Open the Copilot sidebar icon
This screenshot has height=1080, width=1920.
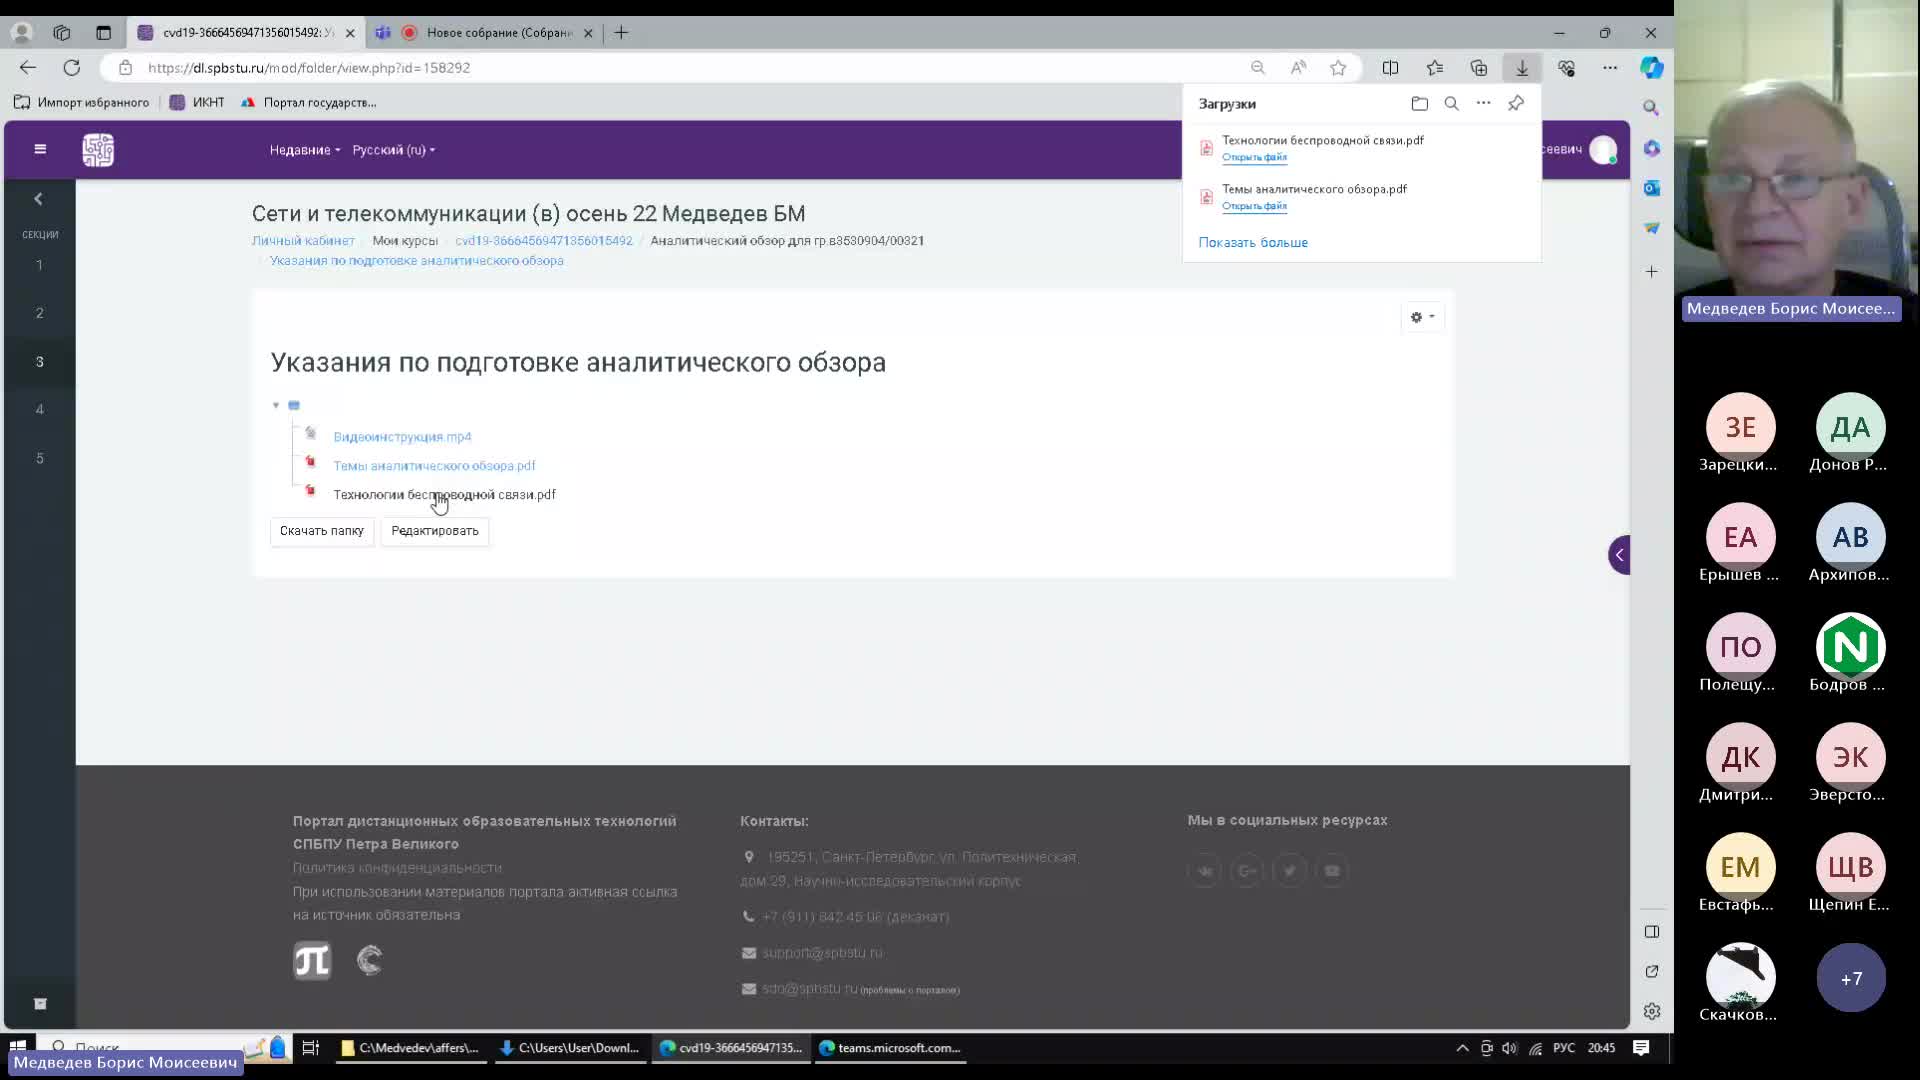tap(1652, 67)
